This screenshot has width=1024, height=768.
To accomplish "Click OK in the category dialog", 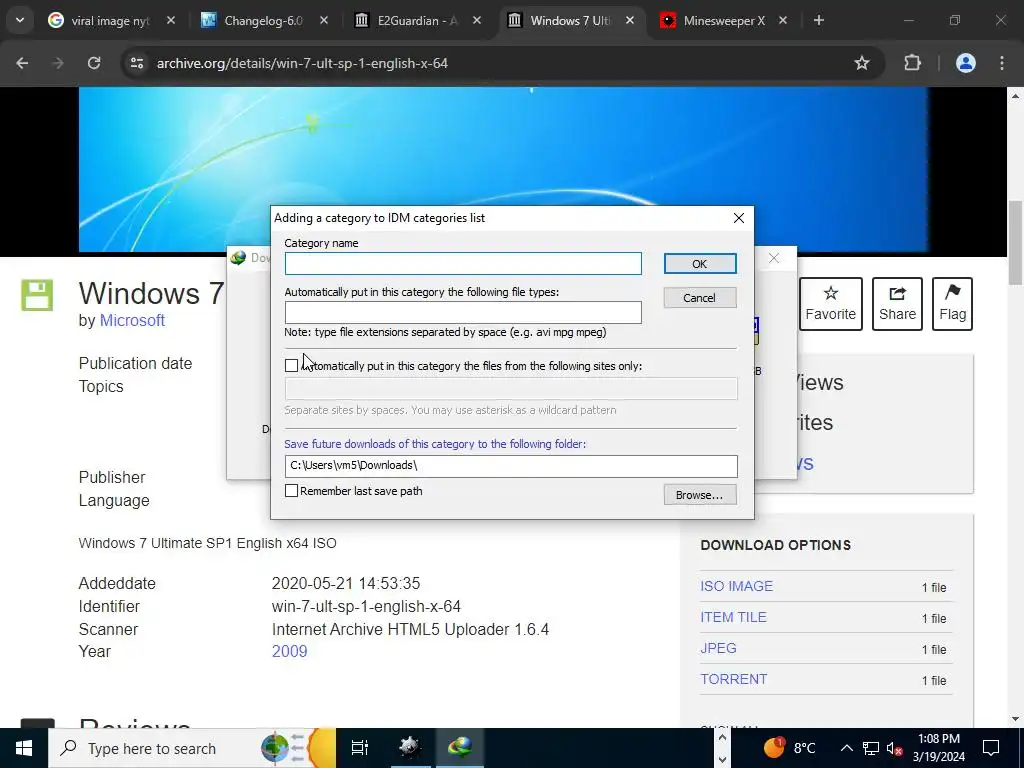I will (699, 264).
